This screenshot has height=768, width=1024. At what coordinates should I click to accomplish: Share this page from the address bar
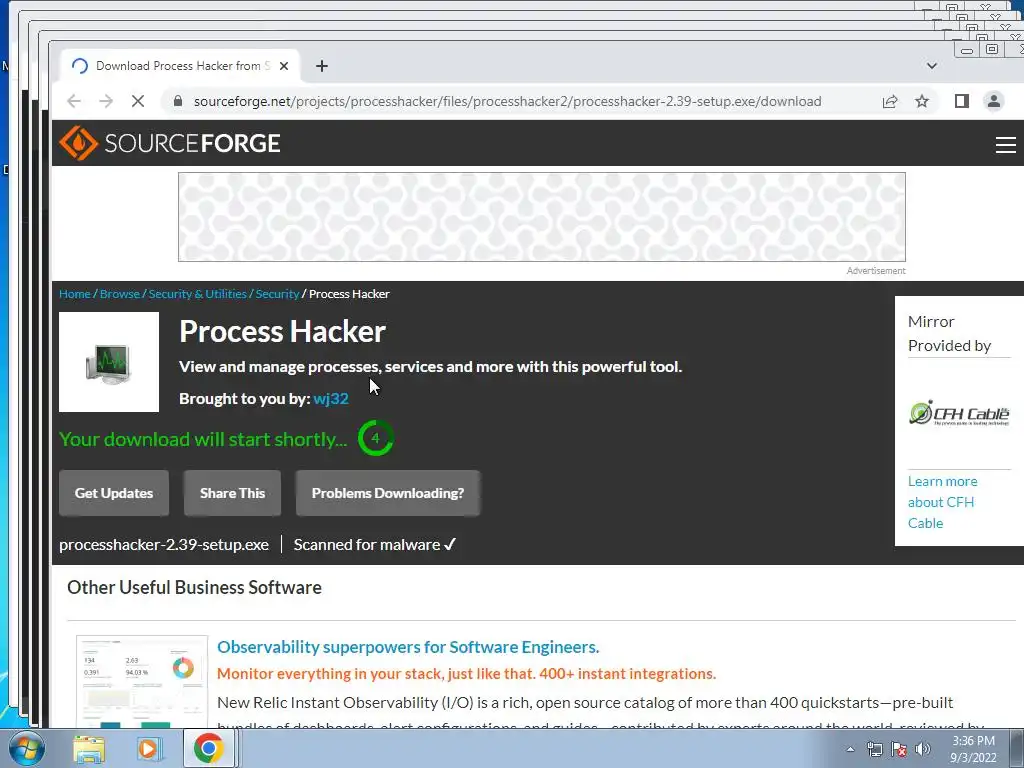click(x=889, y=101)
